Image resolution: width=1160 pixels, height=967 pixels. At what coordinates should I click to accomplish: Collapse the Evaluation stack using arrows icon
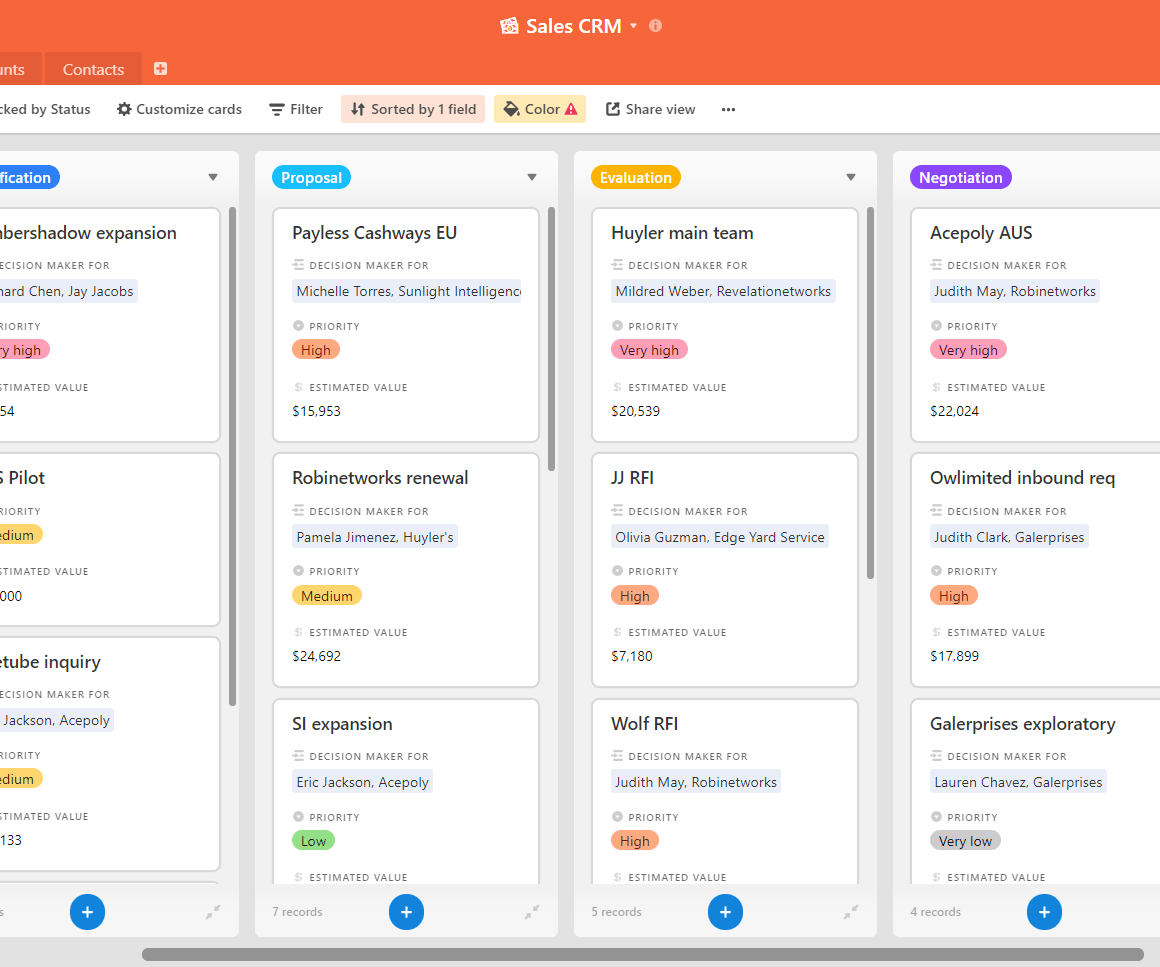coord(851,912)
